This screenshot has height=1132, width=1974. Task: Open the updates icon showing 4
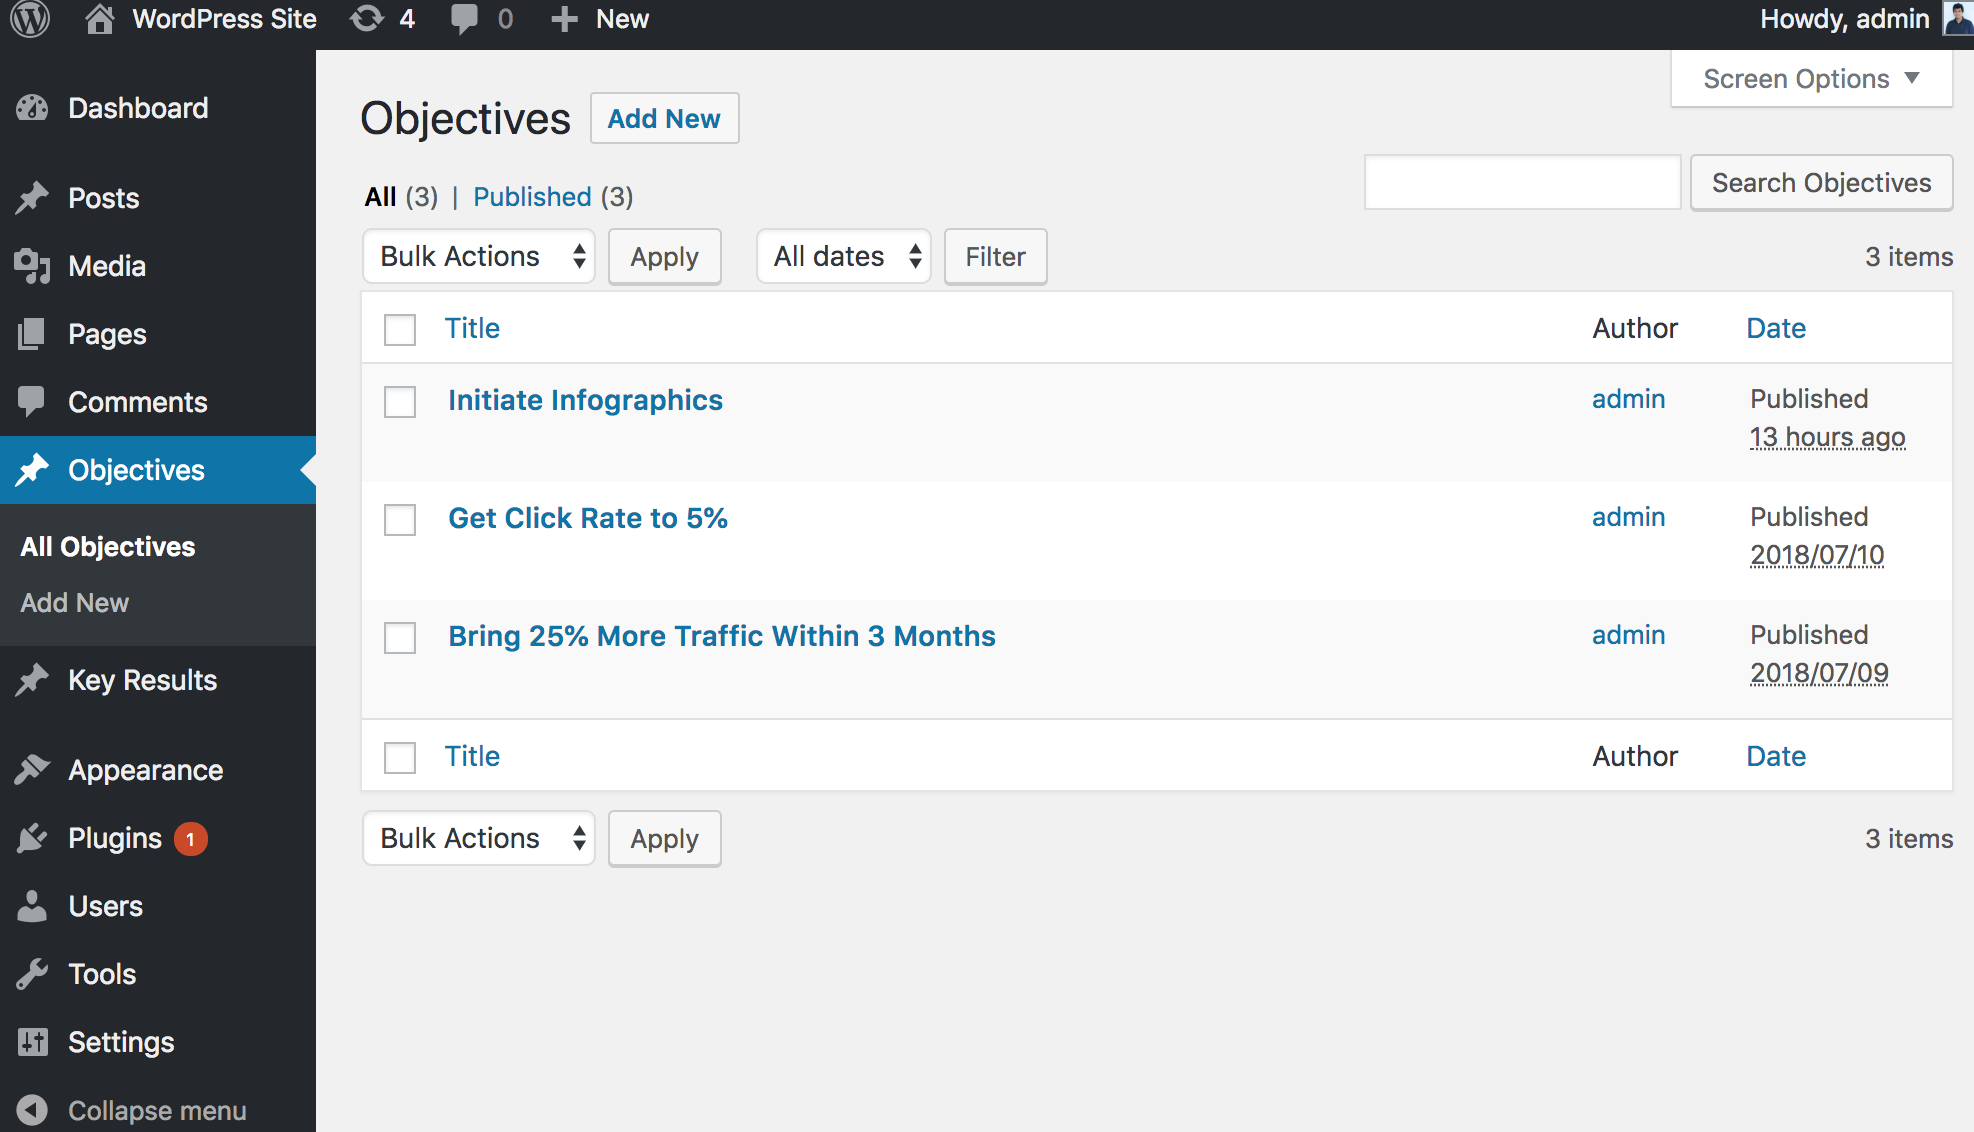point(368,19)
